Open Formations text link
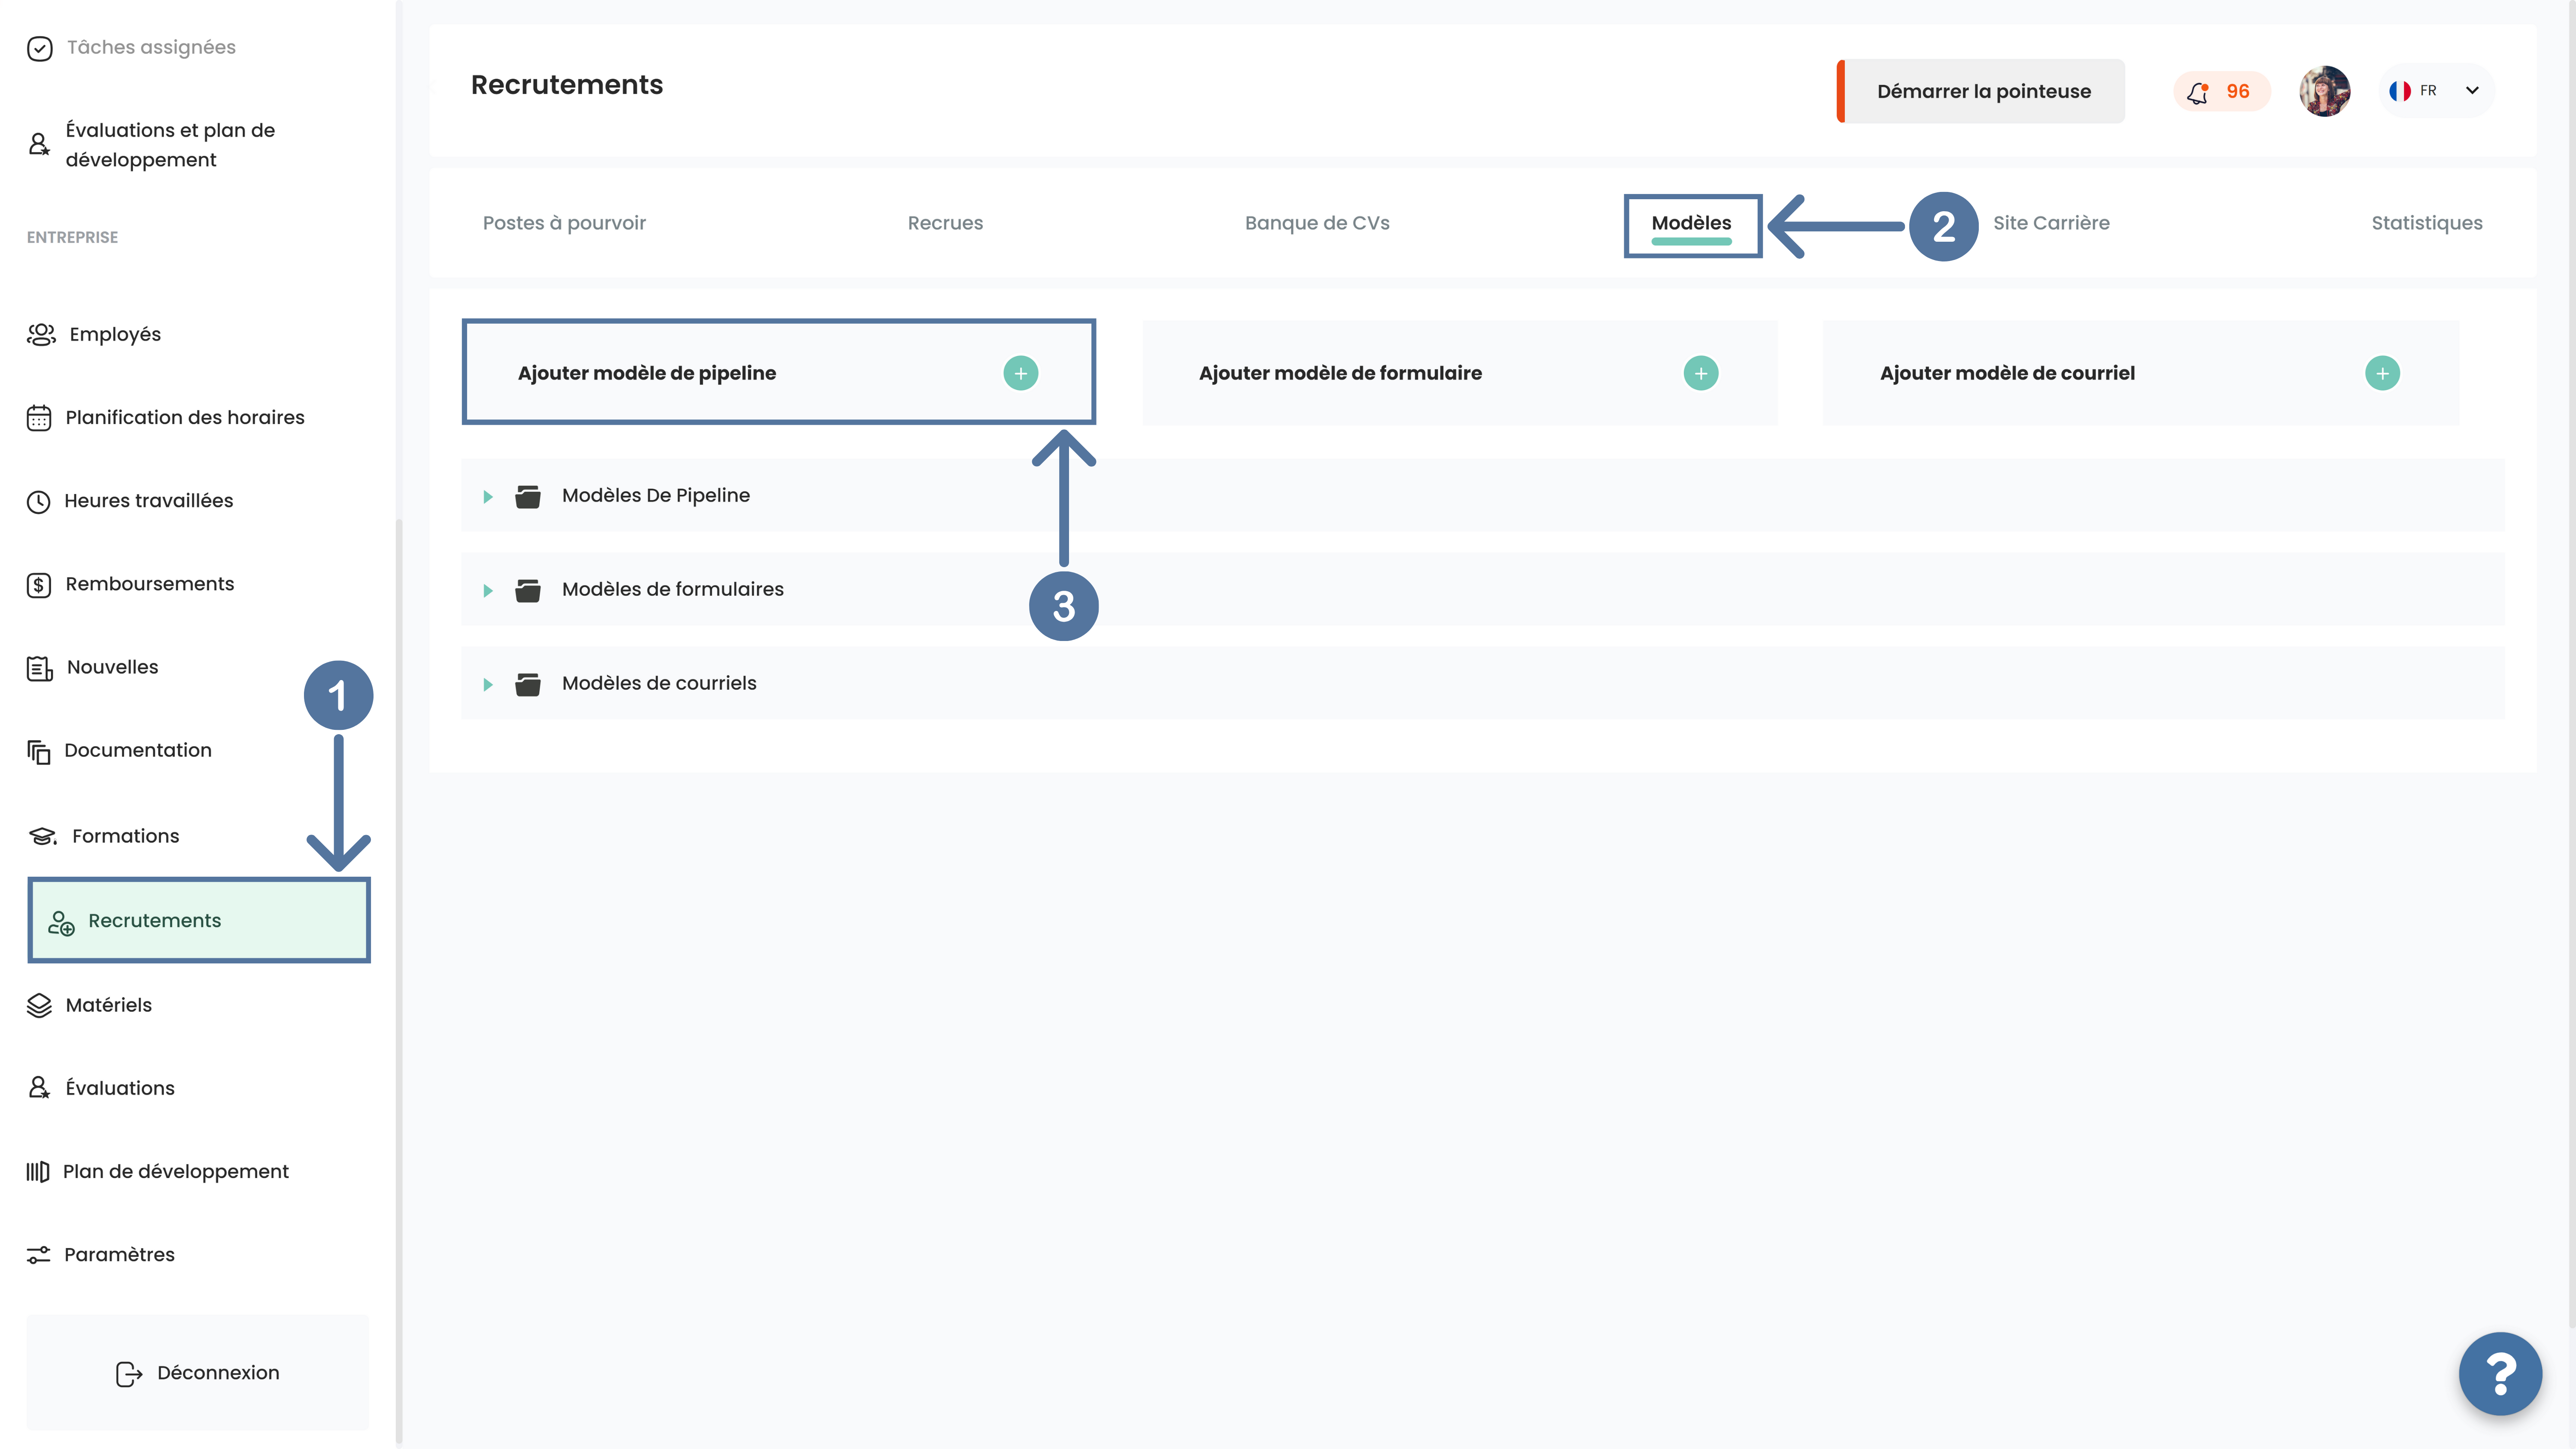 (x=126, y=836)
